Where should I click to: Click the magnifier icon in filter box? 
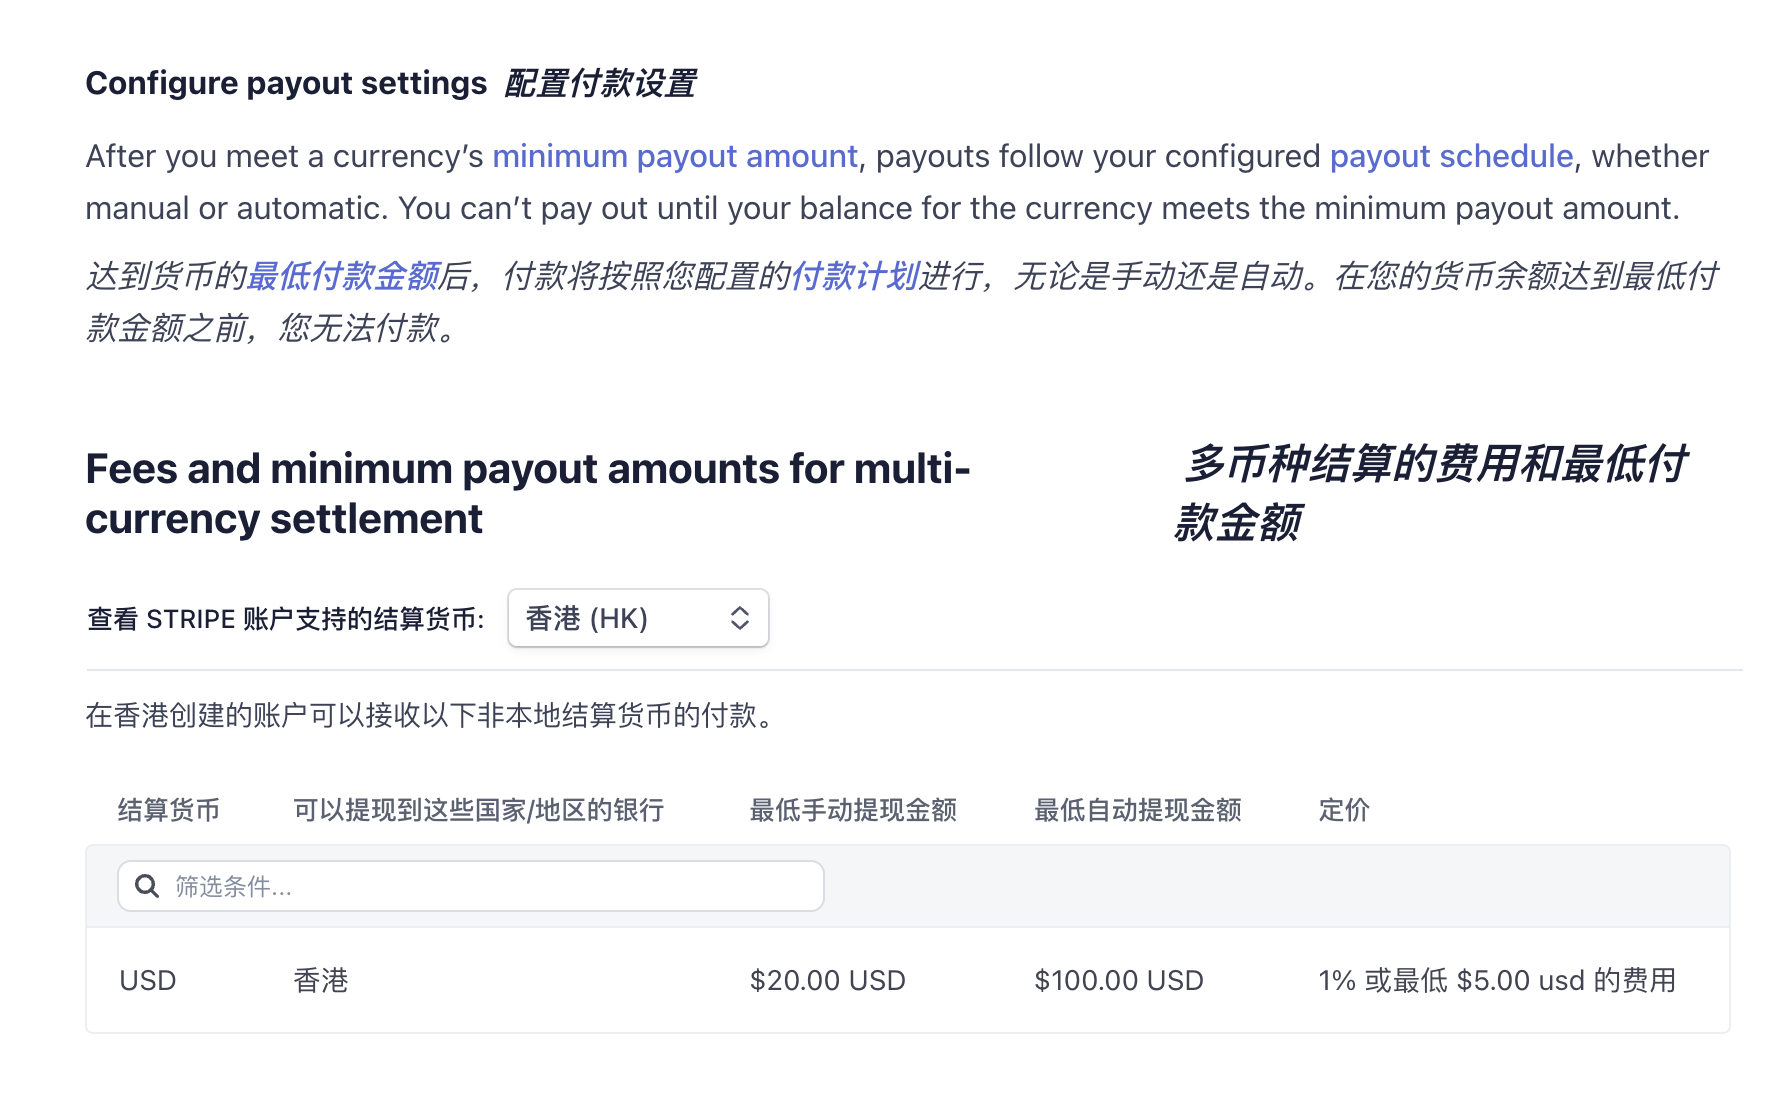pos(147,886)
